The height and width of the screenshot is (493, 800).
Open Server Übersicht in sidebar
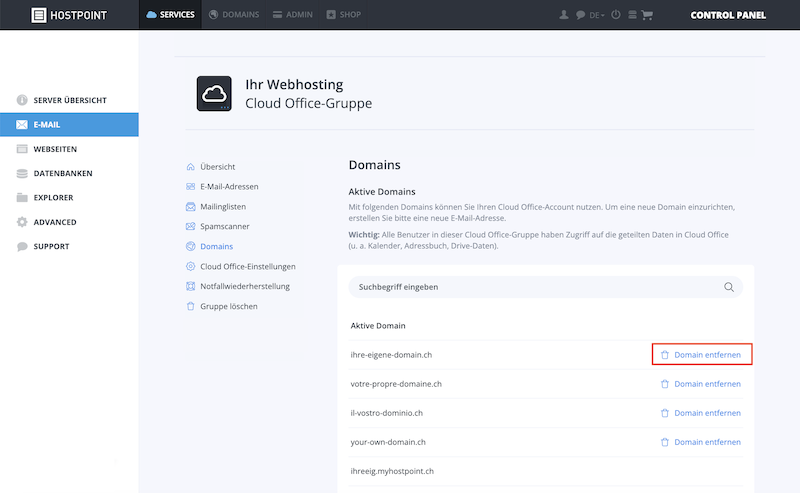point(69,100)
